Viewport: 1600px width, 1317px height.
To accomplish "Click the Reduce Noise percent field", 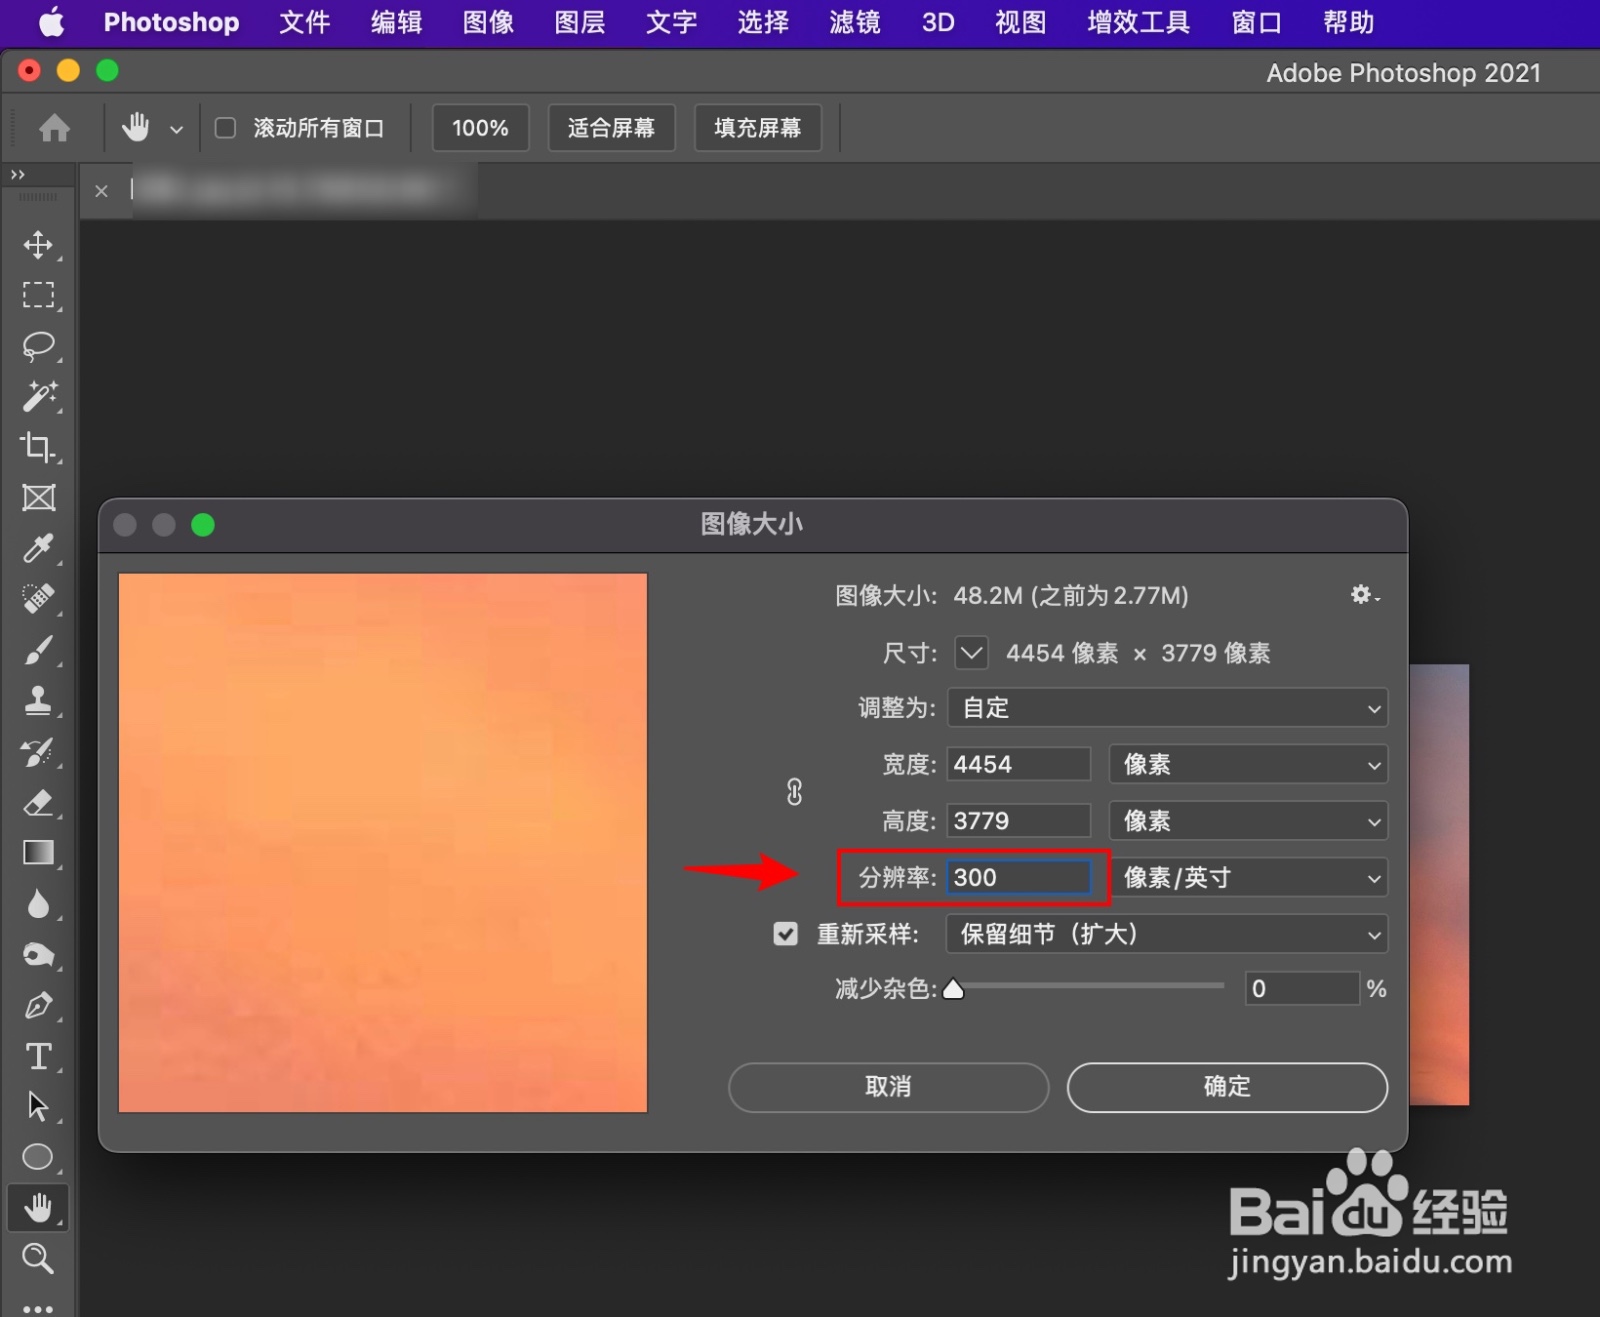I will tap(1301, 989).
